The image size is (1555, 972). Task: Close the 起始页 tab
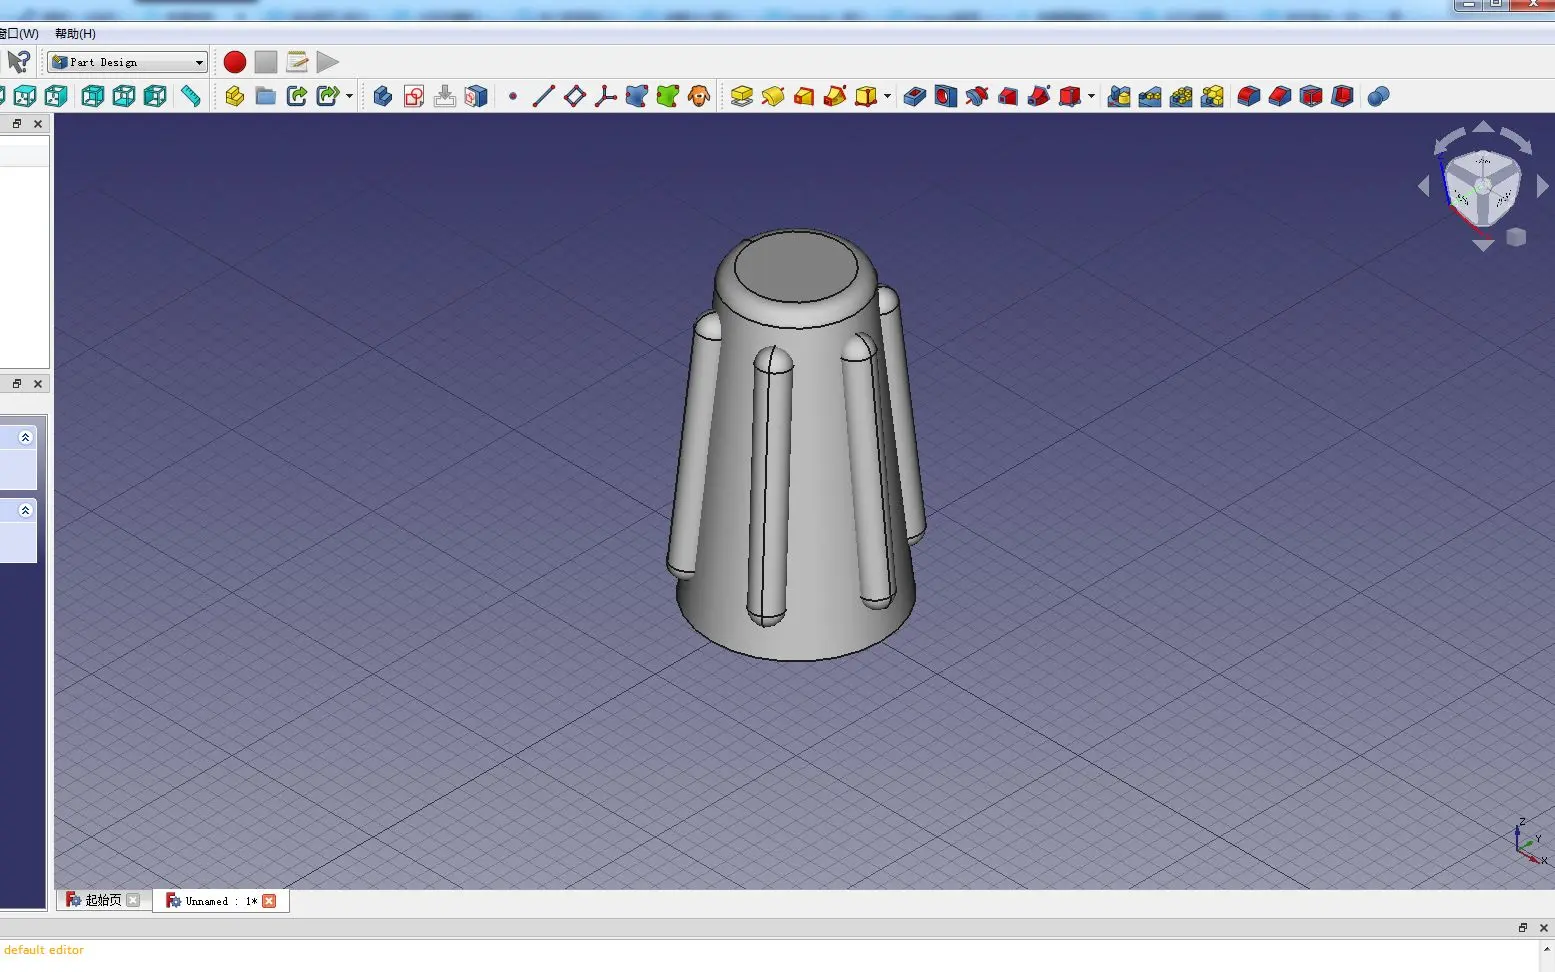pyautogui.click(x=133, y=900)
